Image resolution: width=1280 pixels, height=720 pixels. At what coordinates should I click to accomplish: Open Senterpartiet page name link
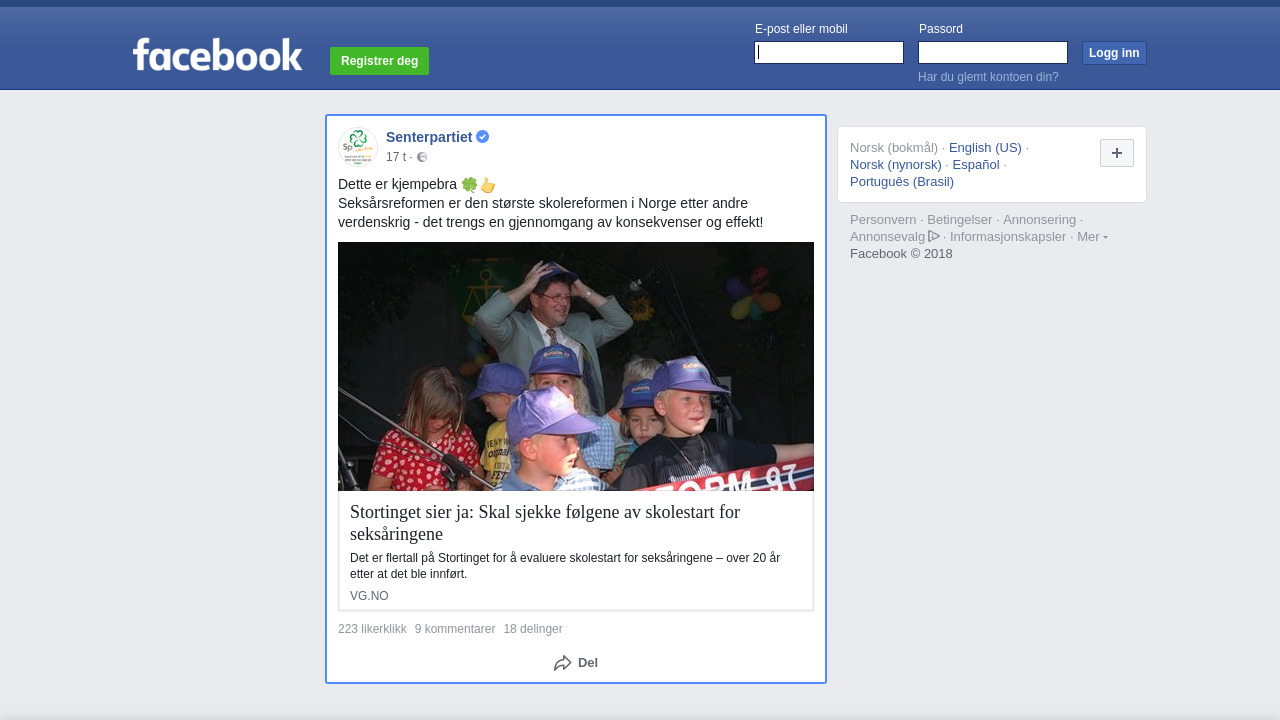pos(429,137)
